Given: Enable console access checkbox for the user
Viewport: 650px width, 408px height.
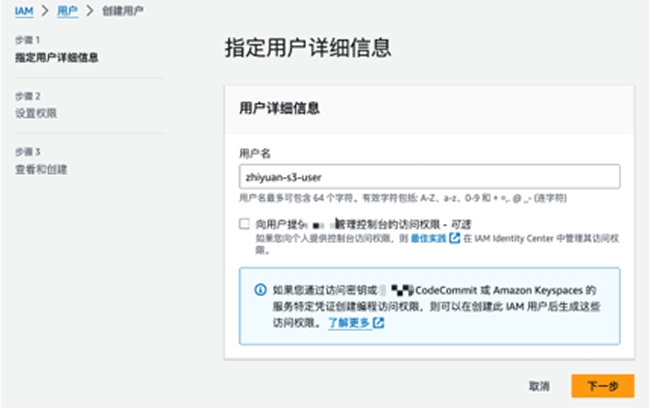Looking at the screenshot, I should tap(244, 224).
